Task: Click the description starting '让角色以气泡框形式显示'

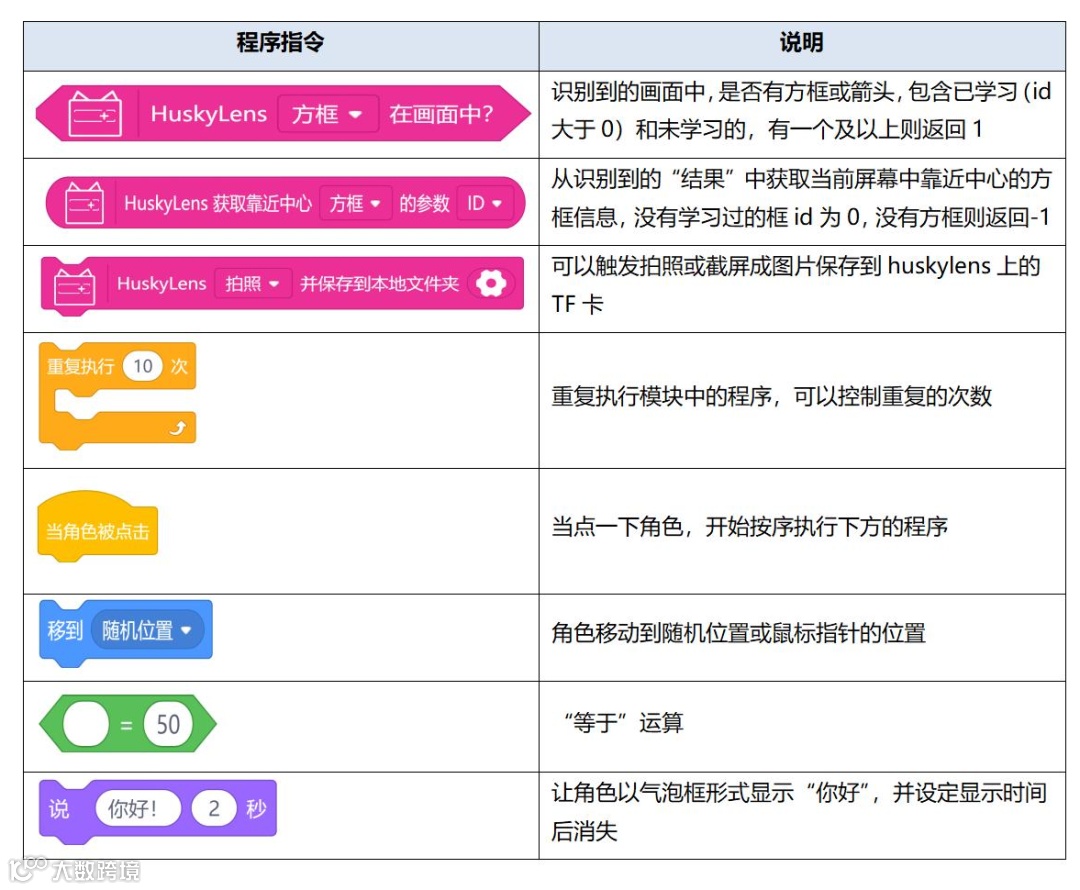Action: [x=798, y=811]
